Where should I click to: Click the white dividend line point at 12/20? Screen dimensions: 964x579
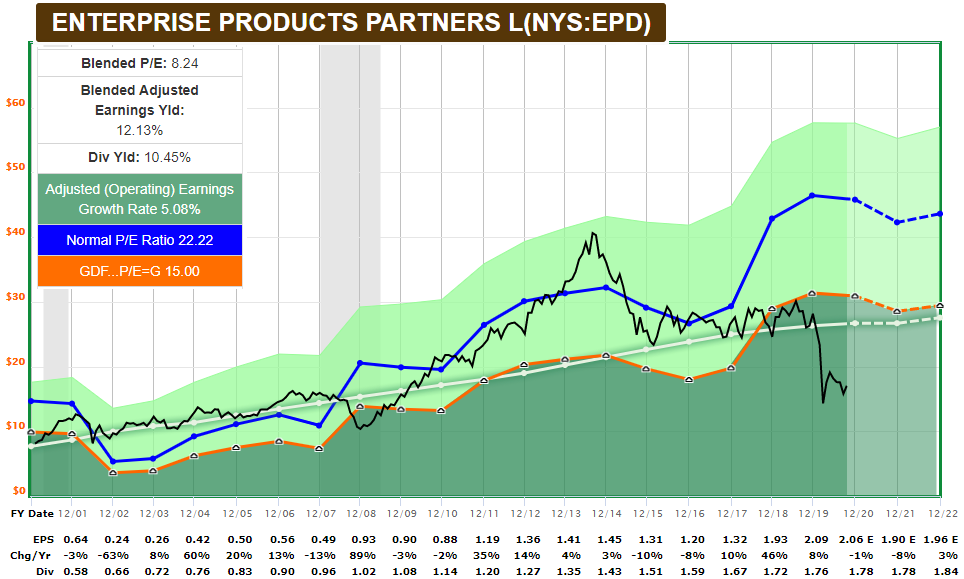(855, 323)
